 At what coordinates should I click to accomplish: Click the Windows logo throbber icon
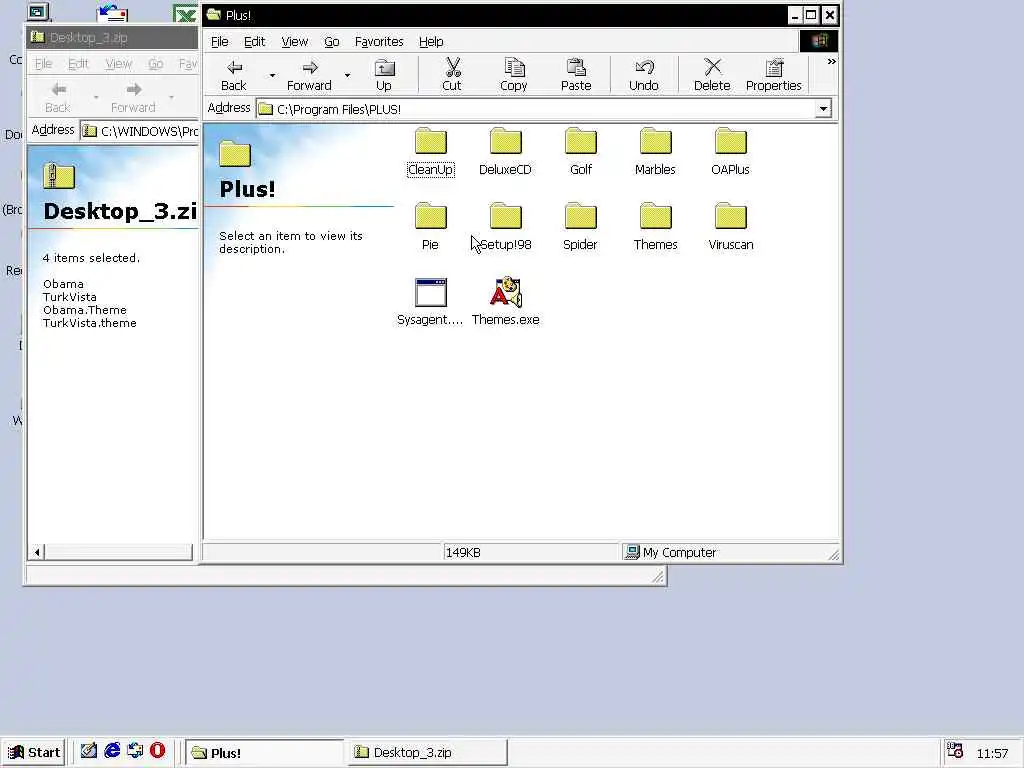coord(819,41)
